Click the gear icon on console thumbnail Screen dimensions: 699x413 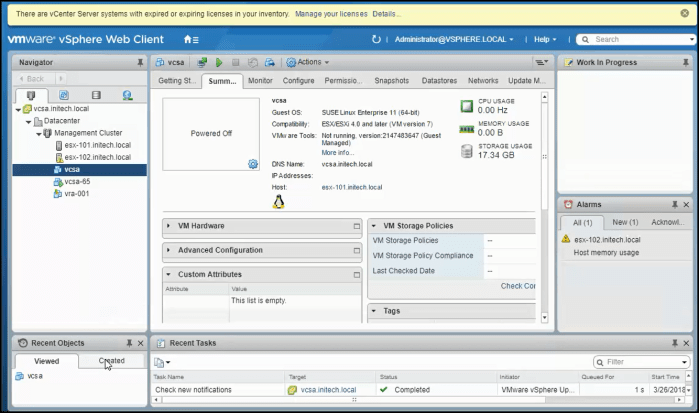(252, 163)
